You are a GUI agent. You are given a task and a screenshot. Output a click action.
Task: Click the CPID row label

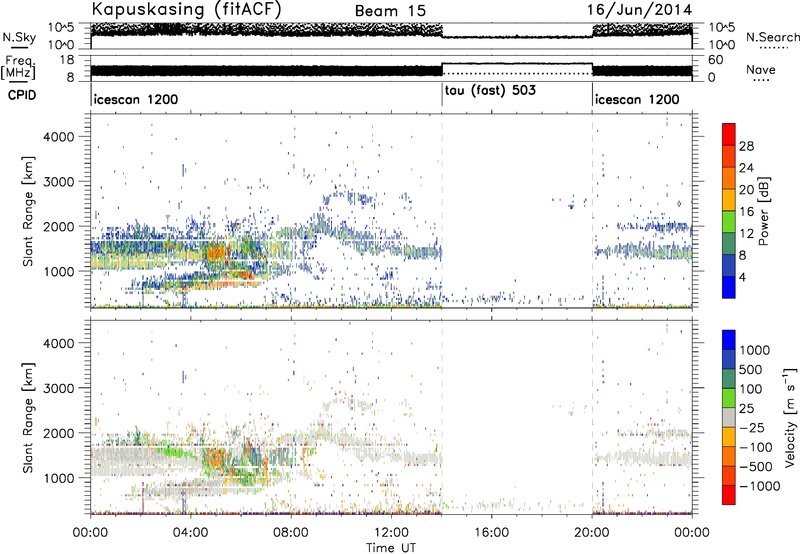(22, 95)
